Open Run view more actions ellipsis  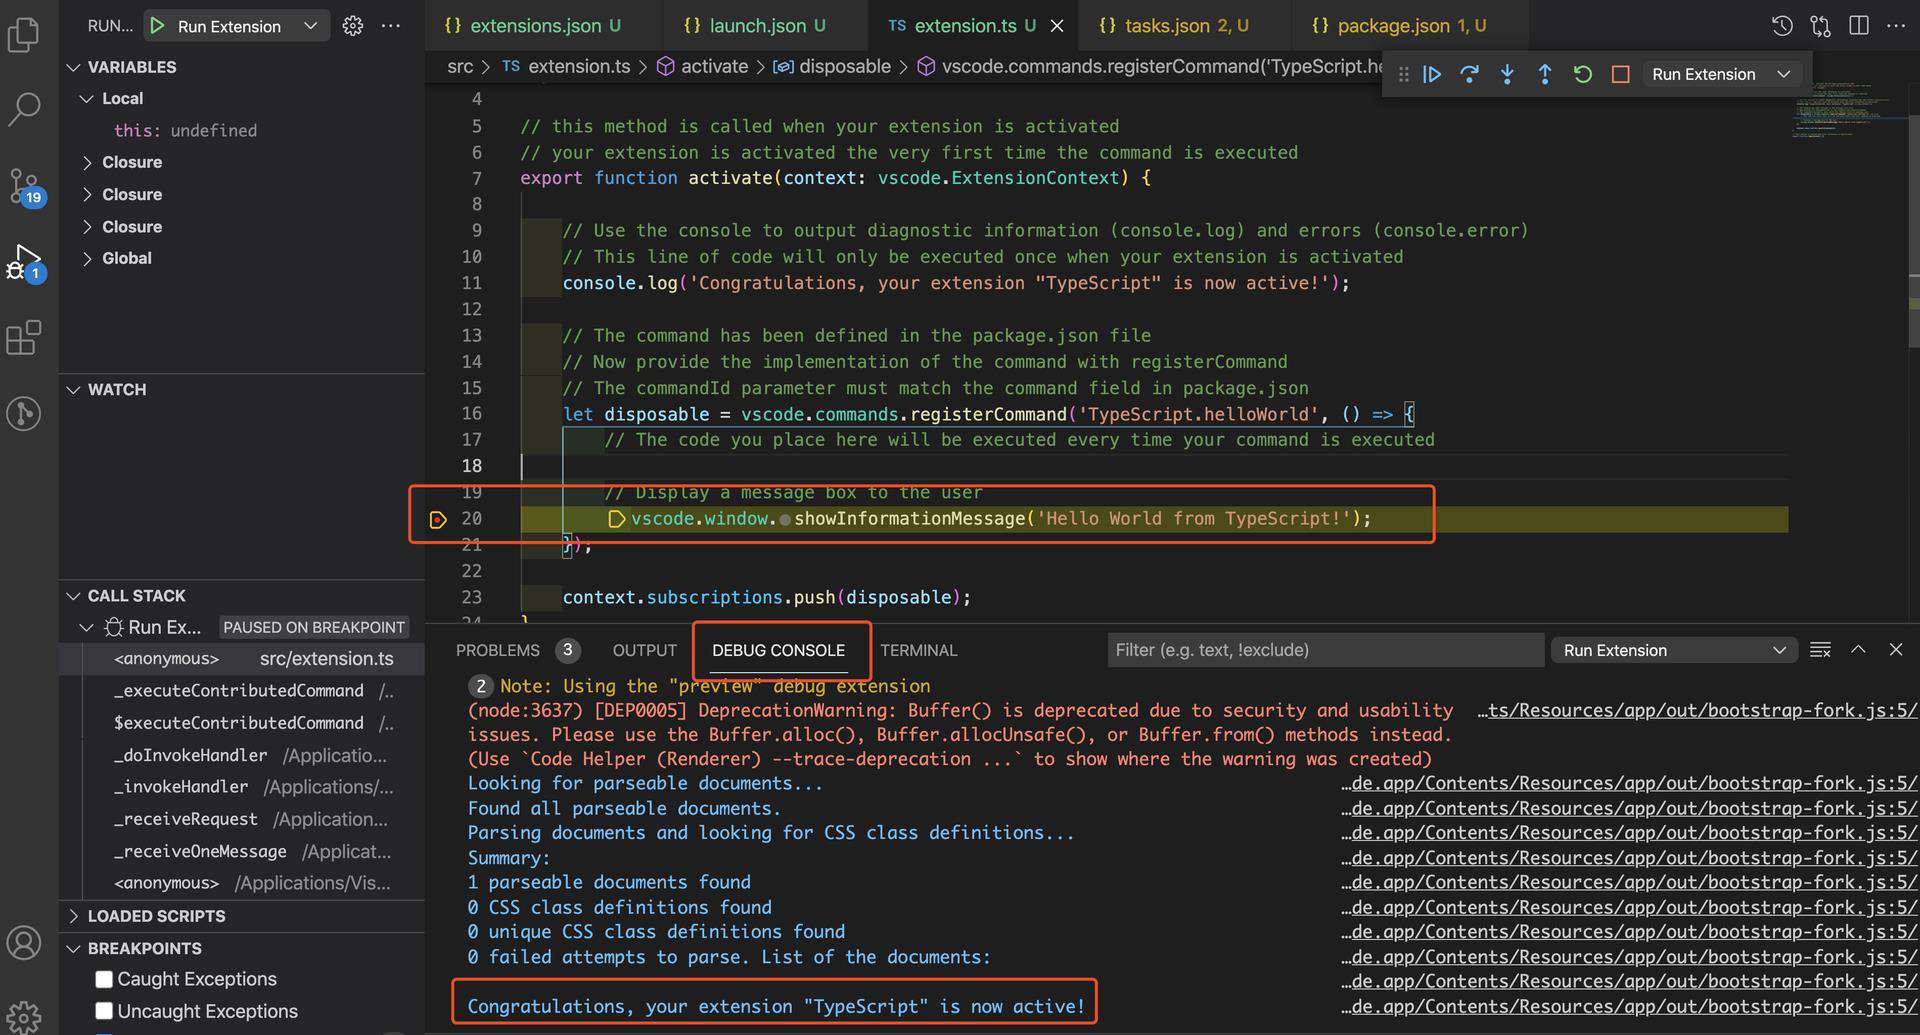pos(391,26)
